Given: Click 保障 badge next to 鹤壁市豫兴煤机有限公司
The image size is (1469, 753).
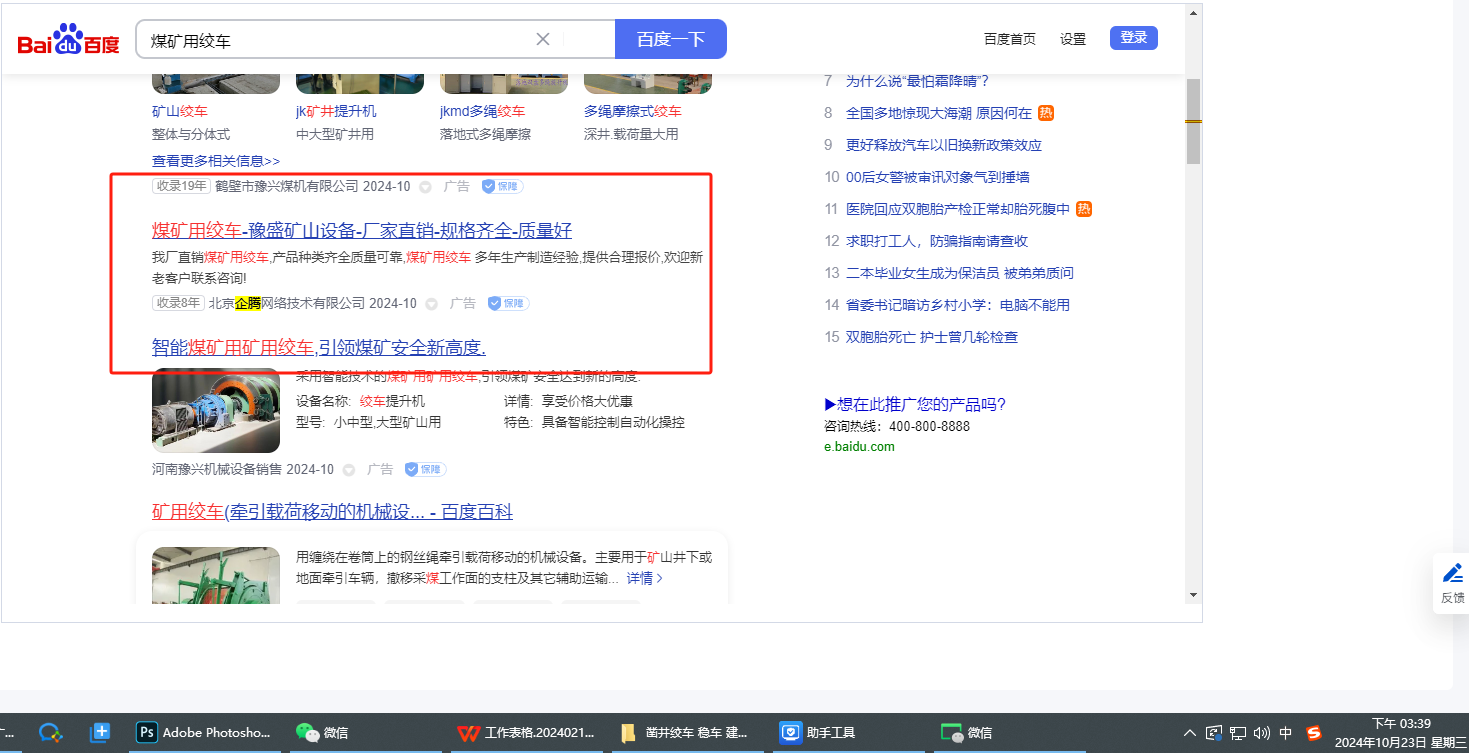Looking at the screenshot, I should click(x=502, y=186).
